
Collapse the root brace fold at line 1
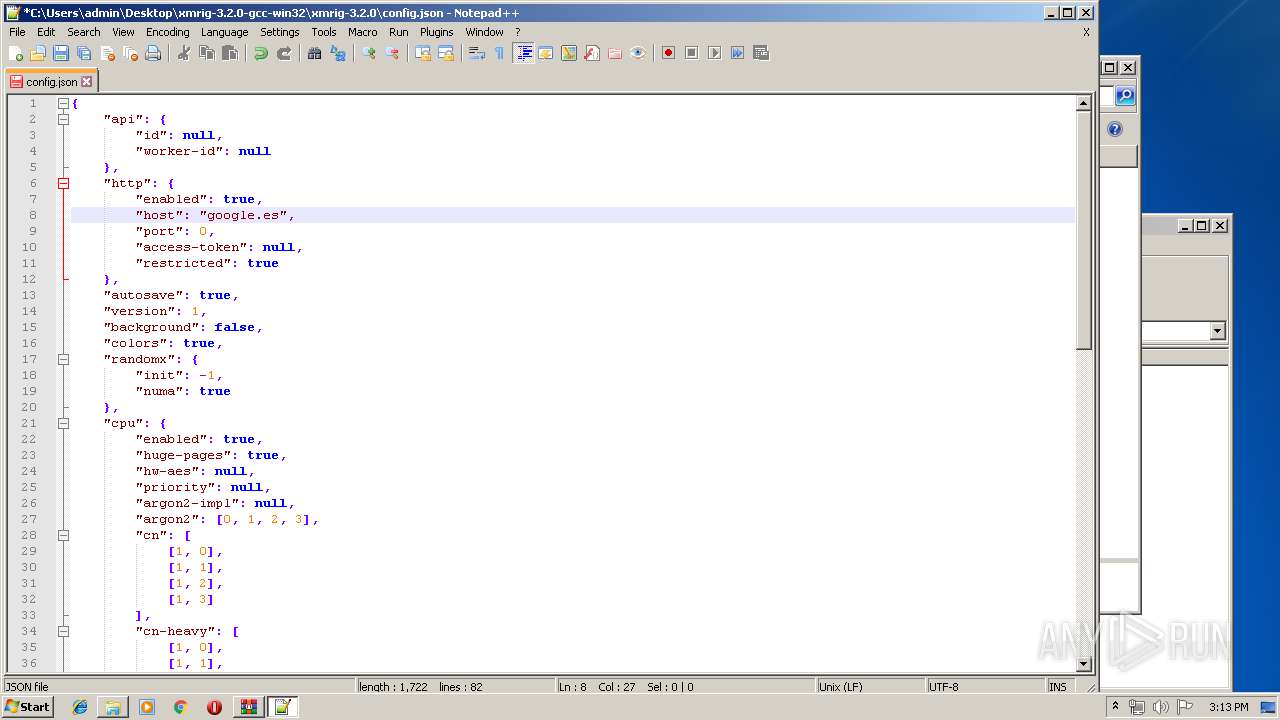63,103
